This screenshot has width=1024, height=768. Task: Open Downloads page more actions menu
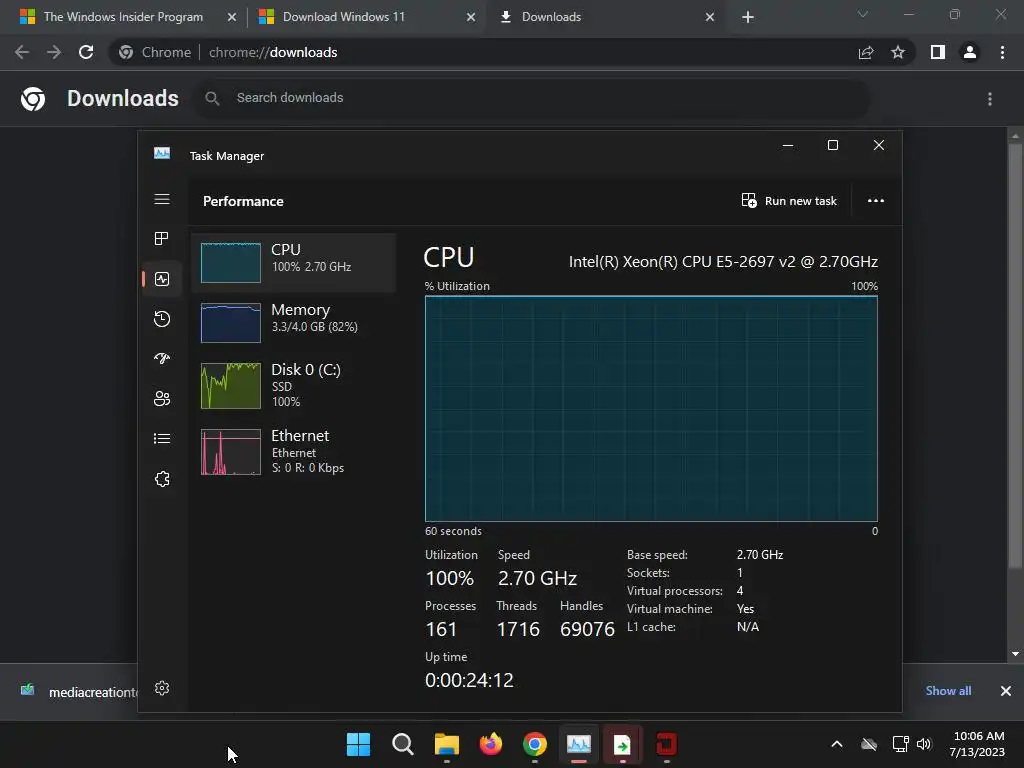click(x=990, y=99)
